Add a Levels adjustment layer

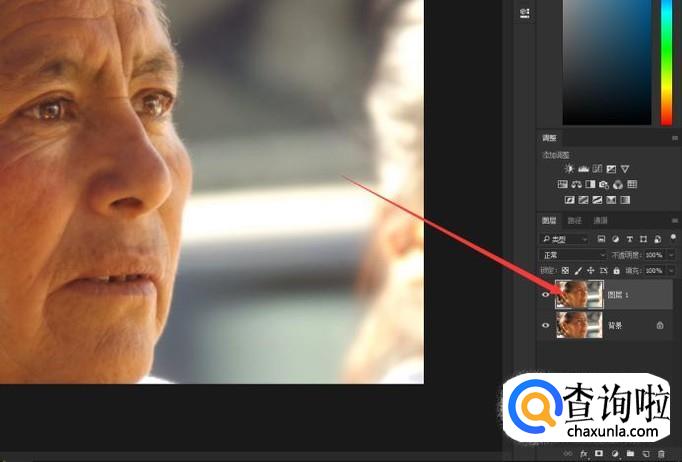pos(583,169)
